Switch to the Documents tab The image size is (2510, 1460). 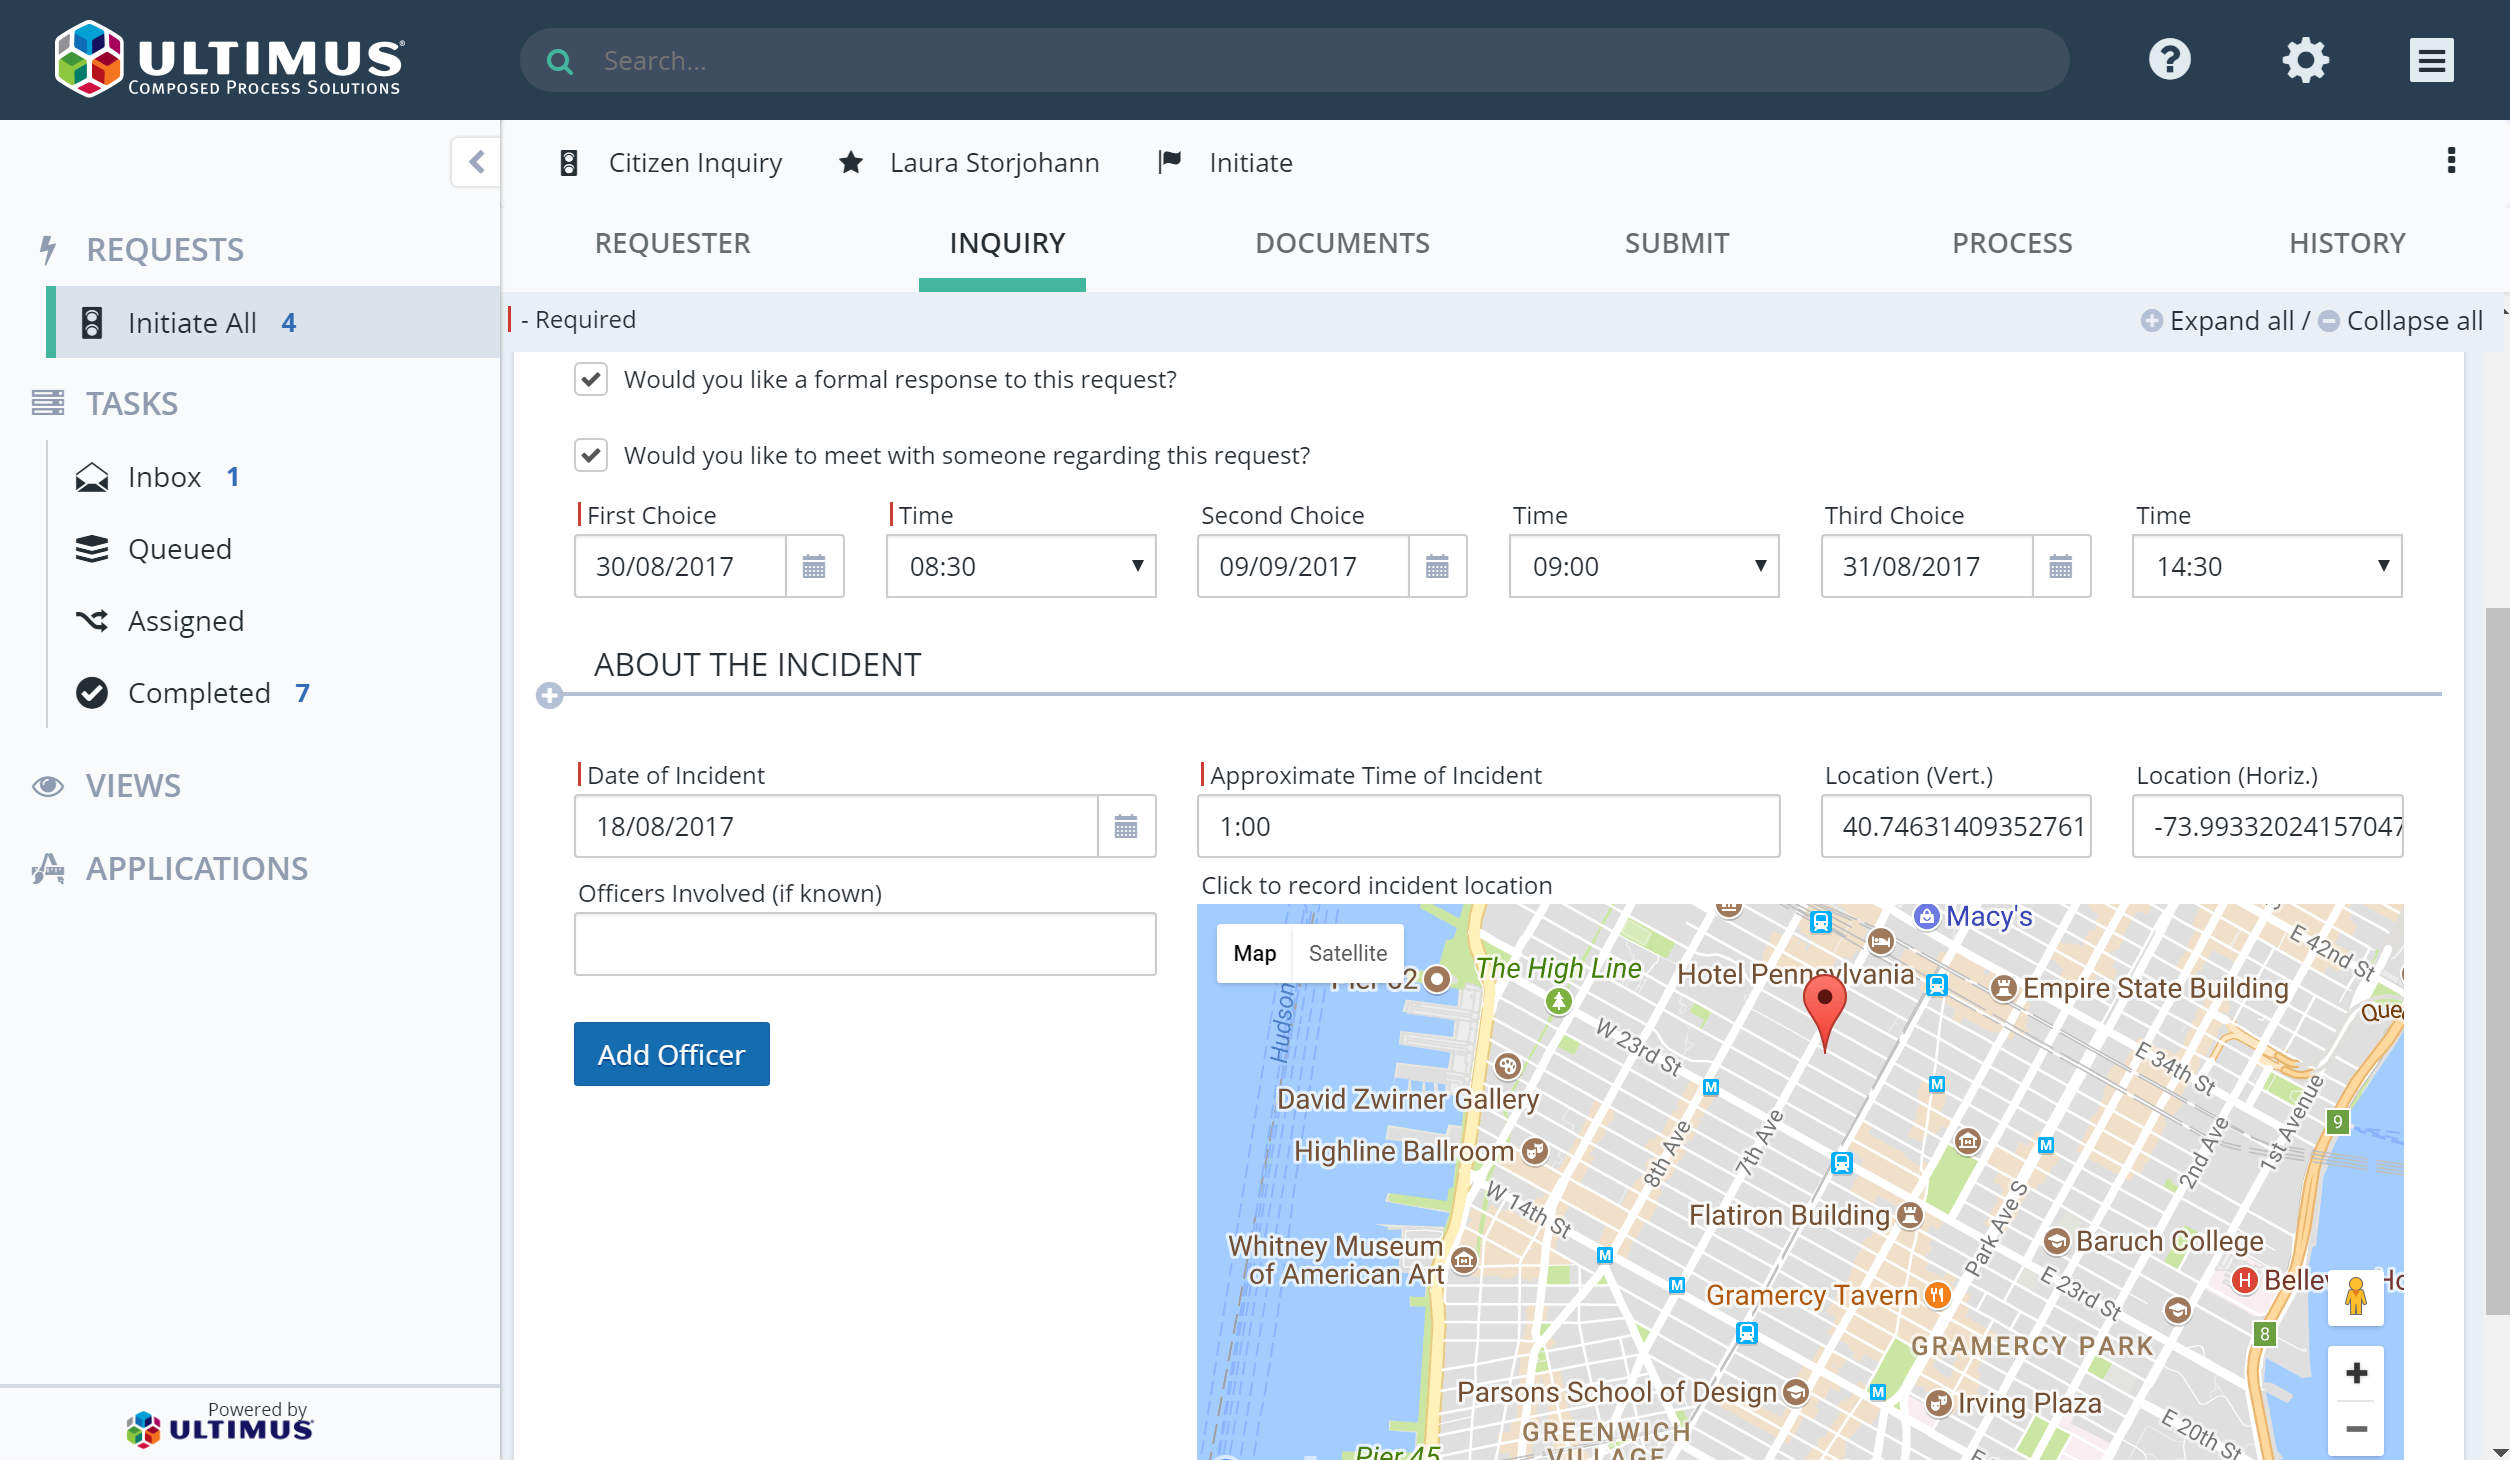[1342, 243]
